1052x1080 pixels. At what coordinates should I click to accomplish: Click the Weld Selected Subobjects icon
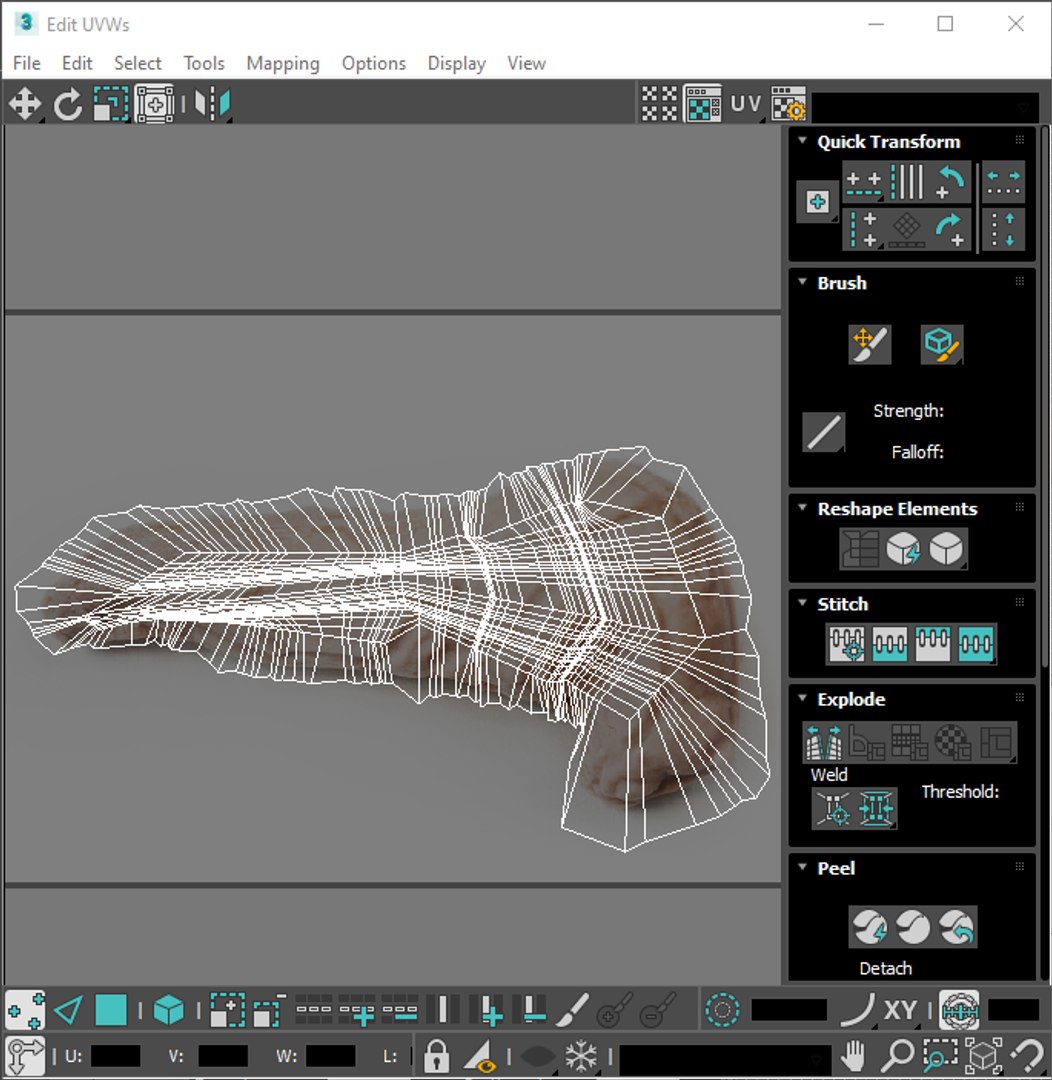[876, 809]
